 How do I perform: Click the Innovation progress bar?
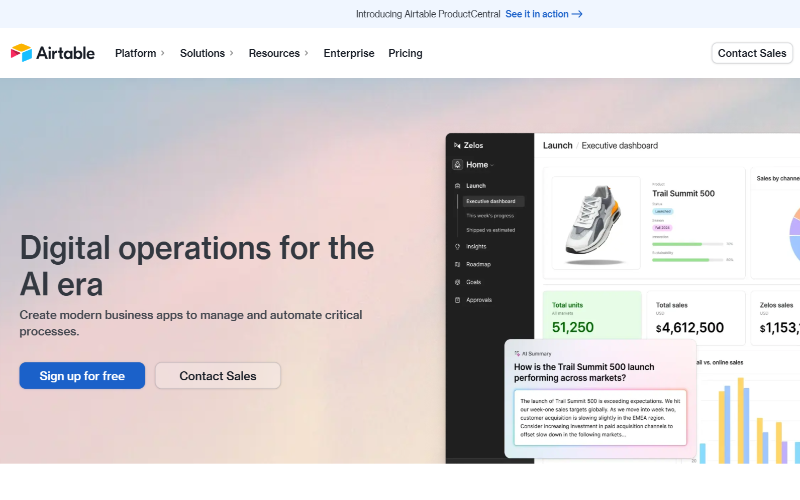[x=687, y=244]
